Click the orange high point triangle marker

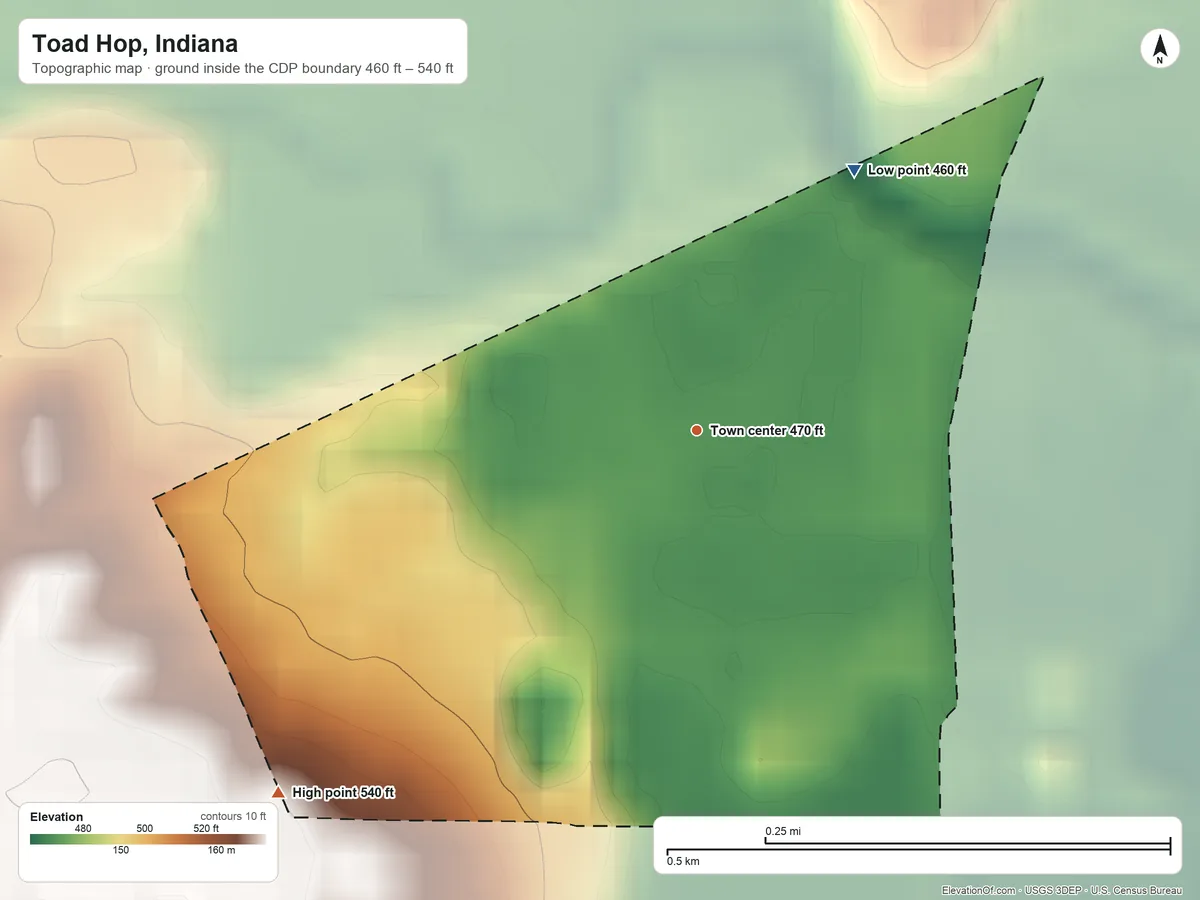coord(278,792)
